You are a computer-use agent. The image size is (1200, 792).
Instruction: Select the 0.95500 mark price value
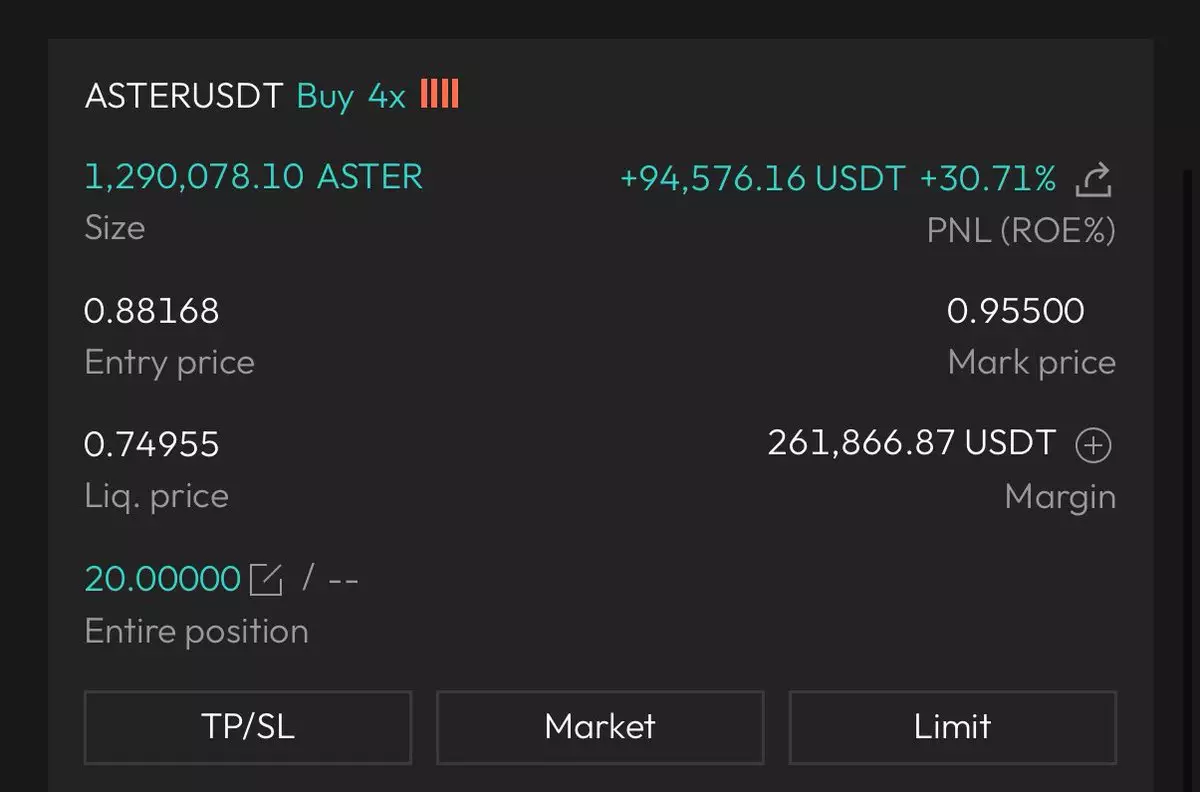pyautogui.click(x=1015, y=311)
